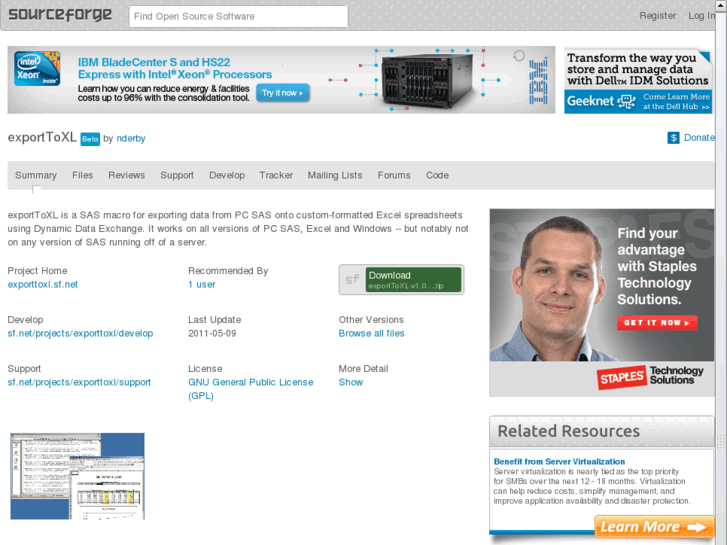This screenshot has width=727, height=545.
Task: Open the Files tab
Action: point(83,175)
